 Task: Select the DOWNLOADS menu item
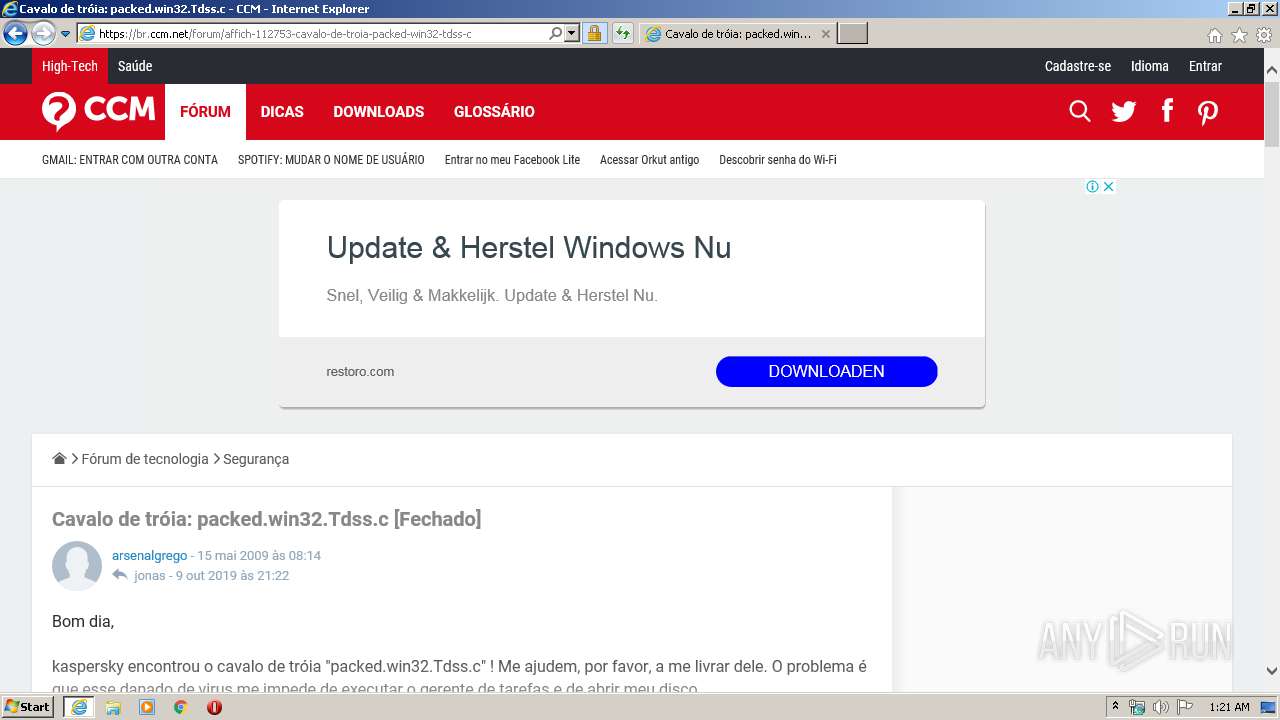(x=379, y=112)
